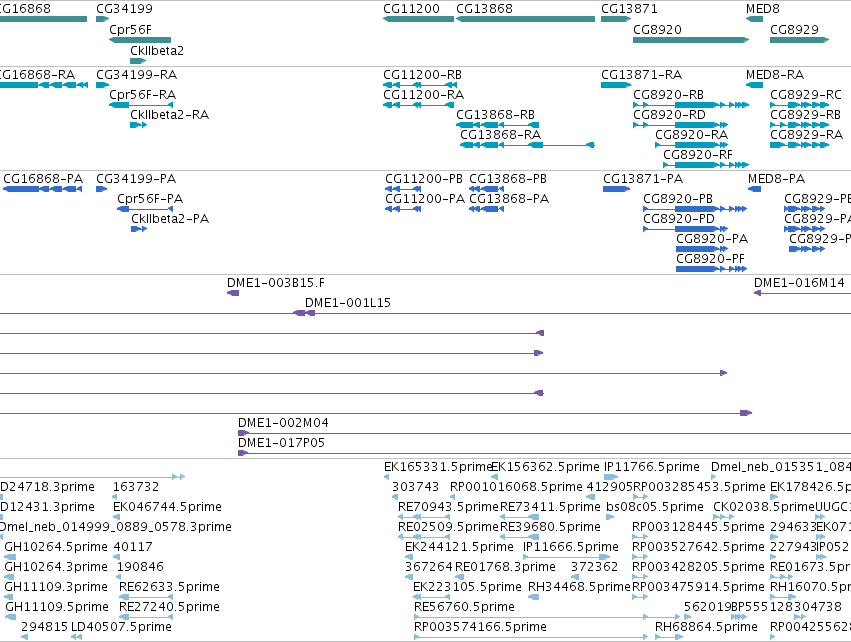Click protein CkIIbeta2-PA
Image resolution: width=851 pixels, height=642 pixels.
click(x=139, y=229)
